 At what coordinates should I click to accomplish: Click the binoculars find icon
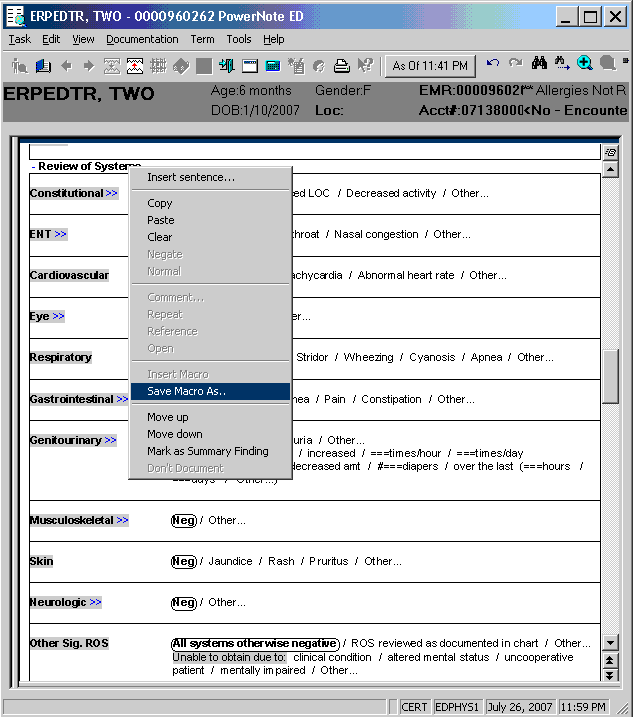coord(539,64)
